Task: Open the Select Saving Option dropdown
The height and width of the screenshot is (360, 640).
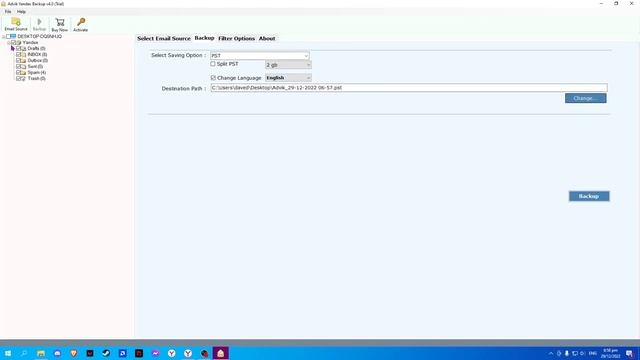Action: click(260, 56)
